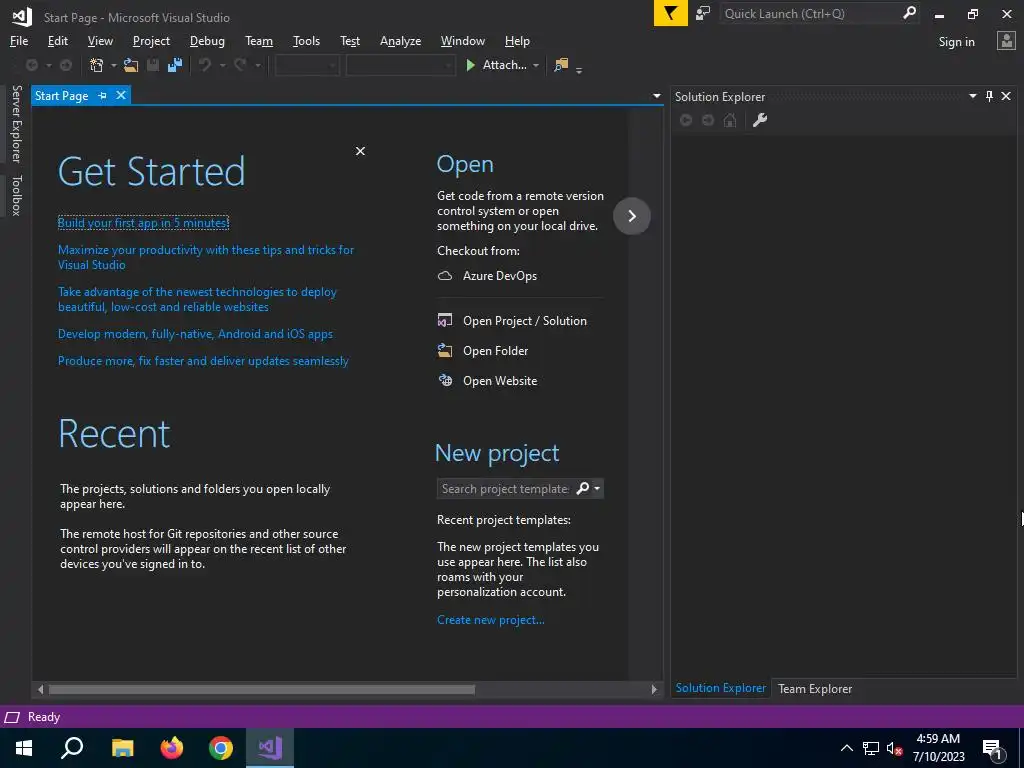Follow 'Build your first app in 5 minutes' link
Screen dimensions: 1024x768
pos(143,223)
